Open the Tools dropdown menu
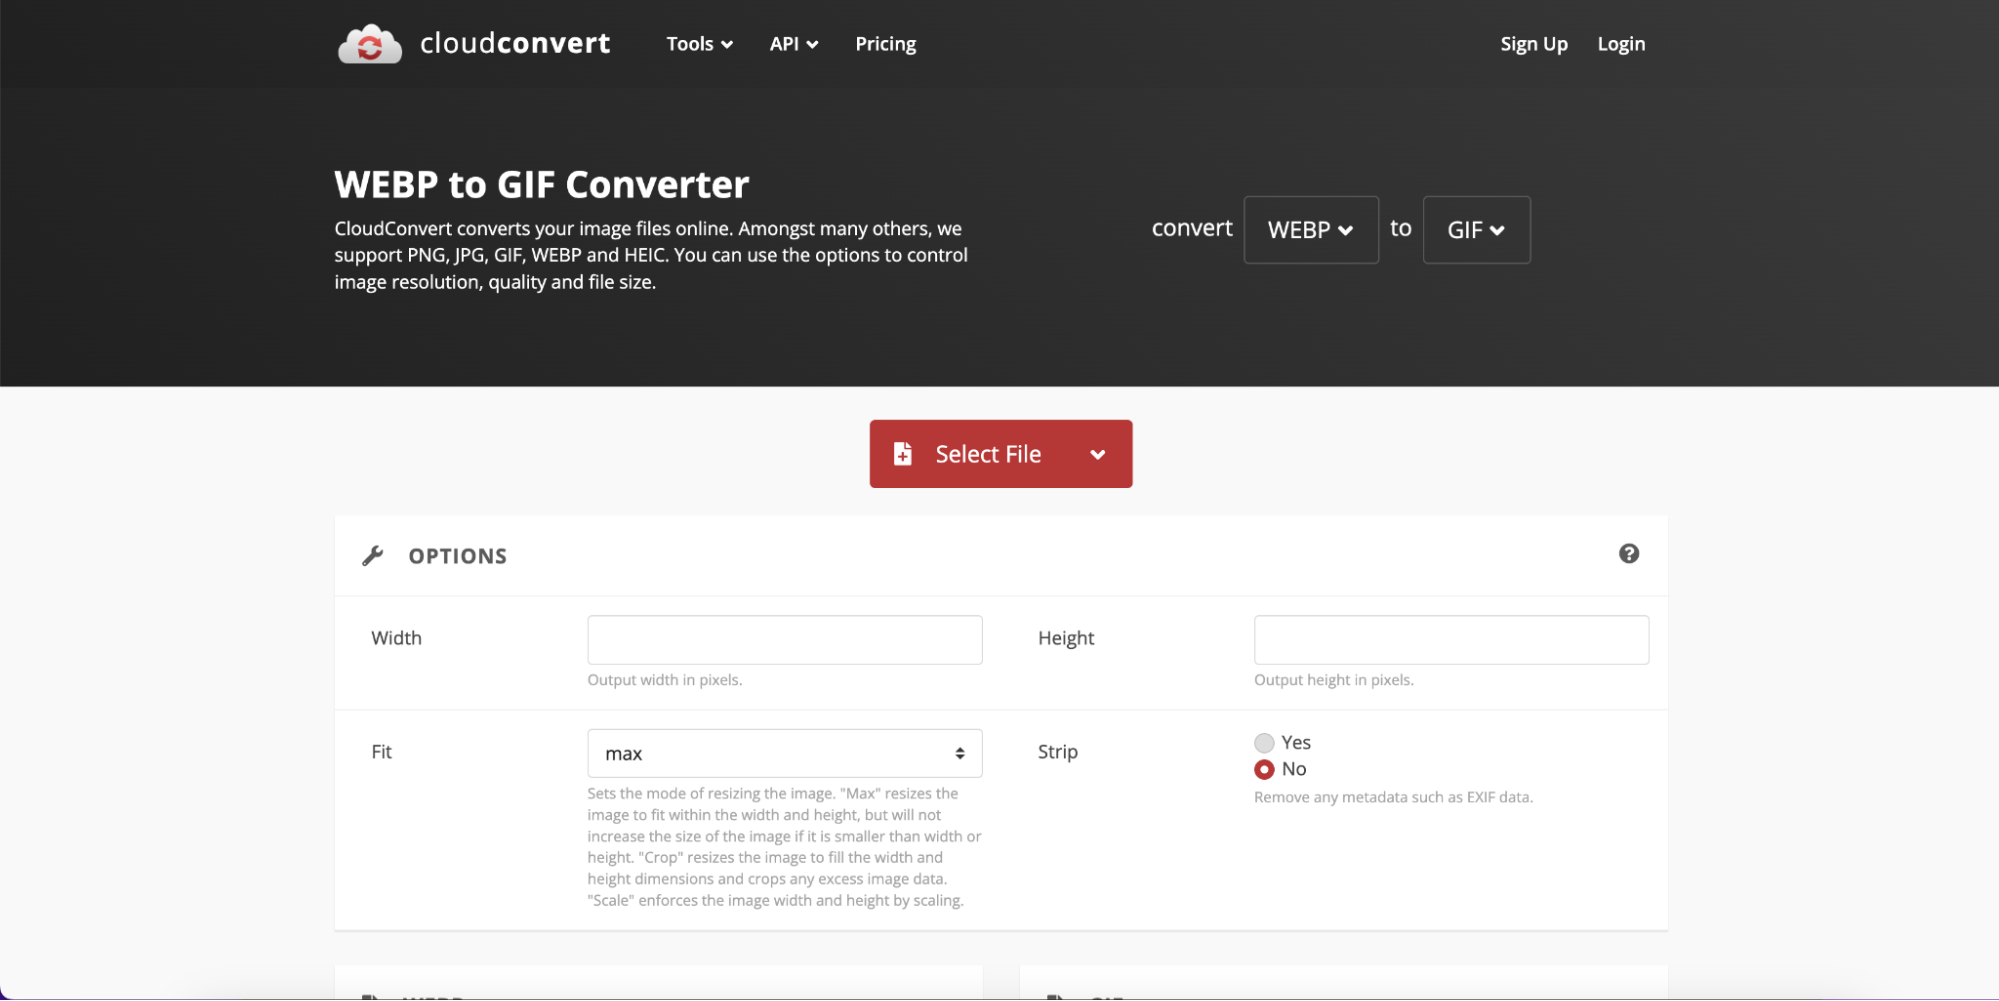Screen dimensions: 1999x1001 point(700,44)
